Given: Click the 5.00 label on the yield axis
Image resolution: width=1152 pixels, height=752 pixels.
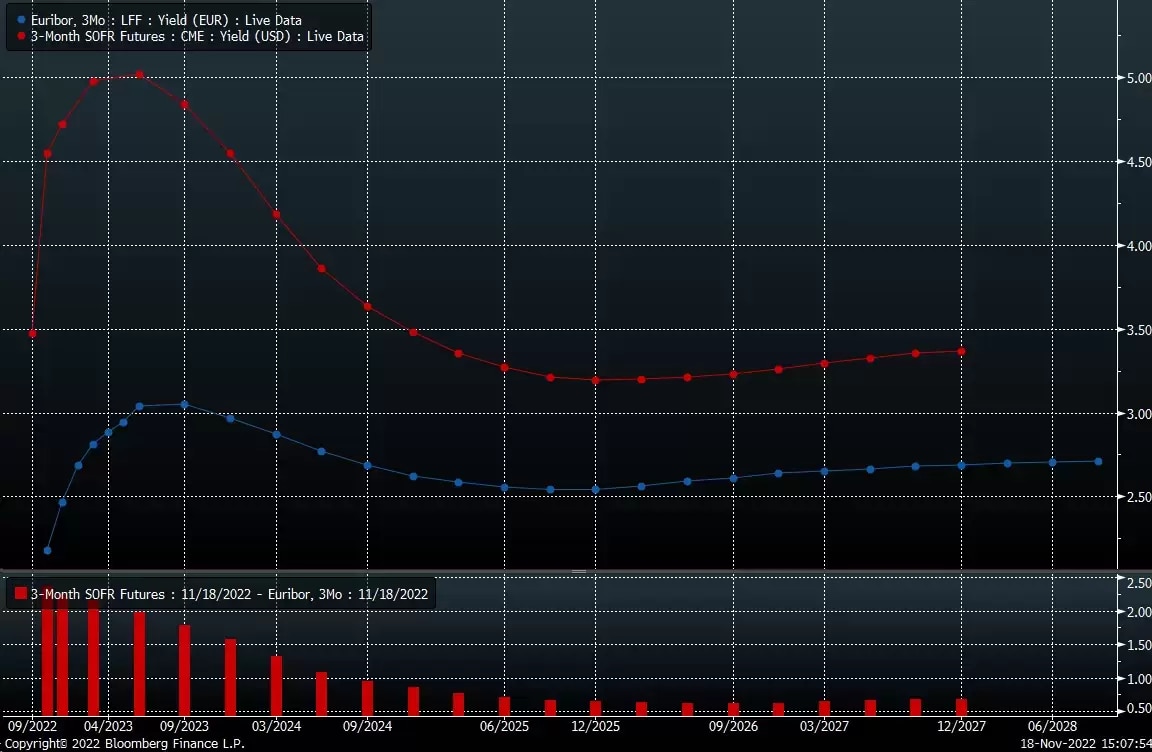Looking at the screenshot, I should (x=1139, y=77).
